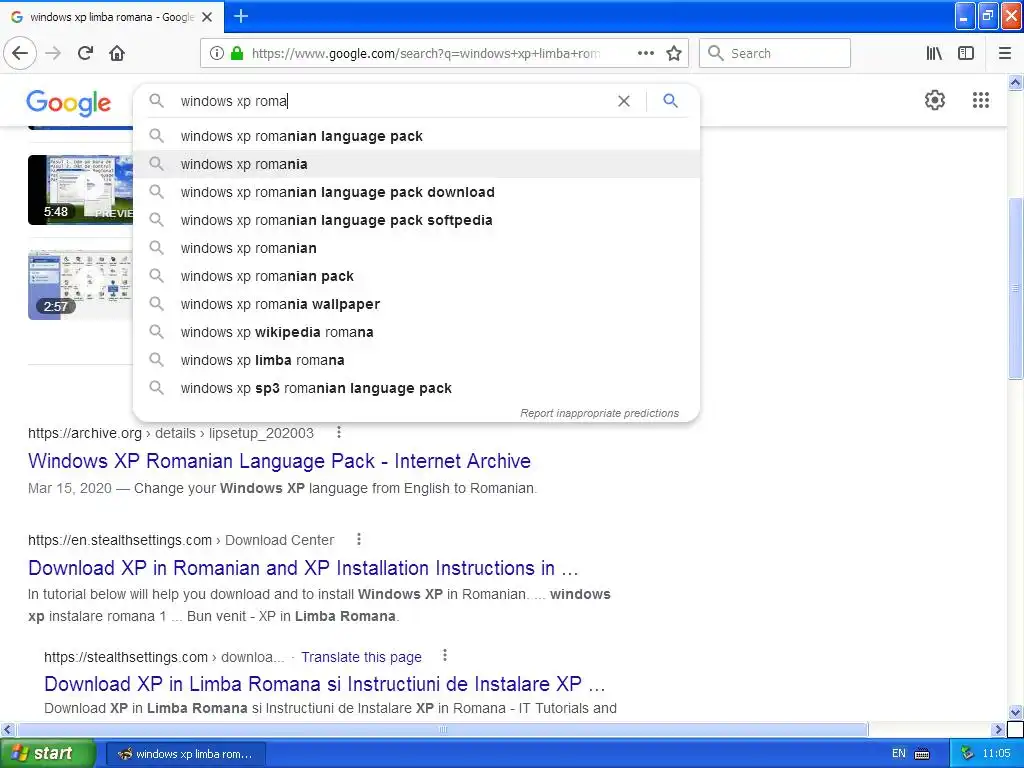1024x768 pixels.
Task: Pick the suggestion 'windows xp romanian'
Action: 416,248
